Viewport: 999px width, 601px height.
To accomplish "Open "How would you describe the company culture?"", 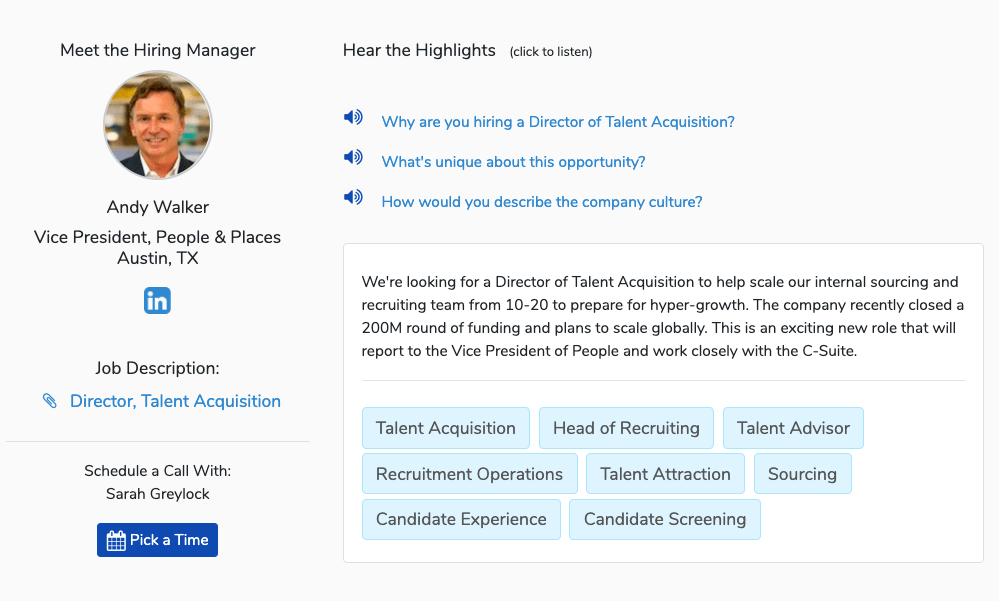I will tap(542, 202).
